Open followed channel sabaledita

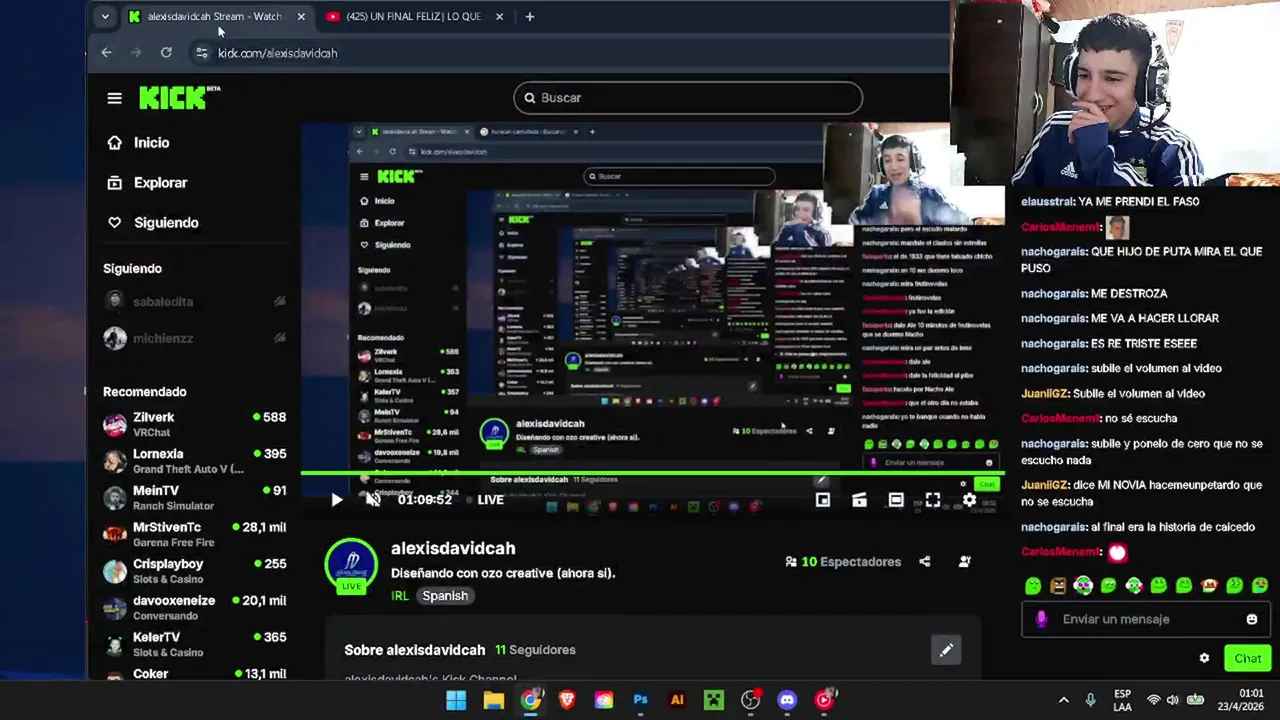195,301
